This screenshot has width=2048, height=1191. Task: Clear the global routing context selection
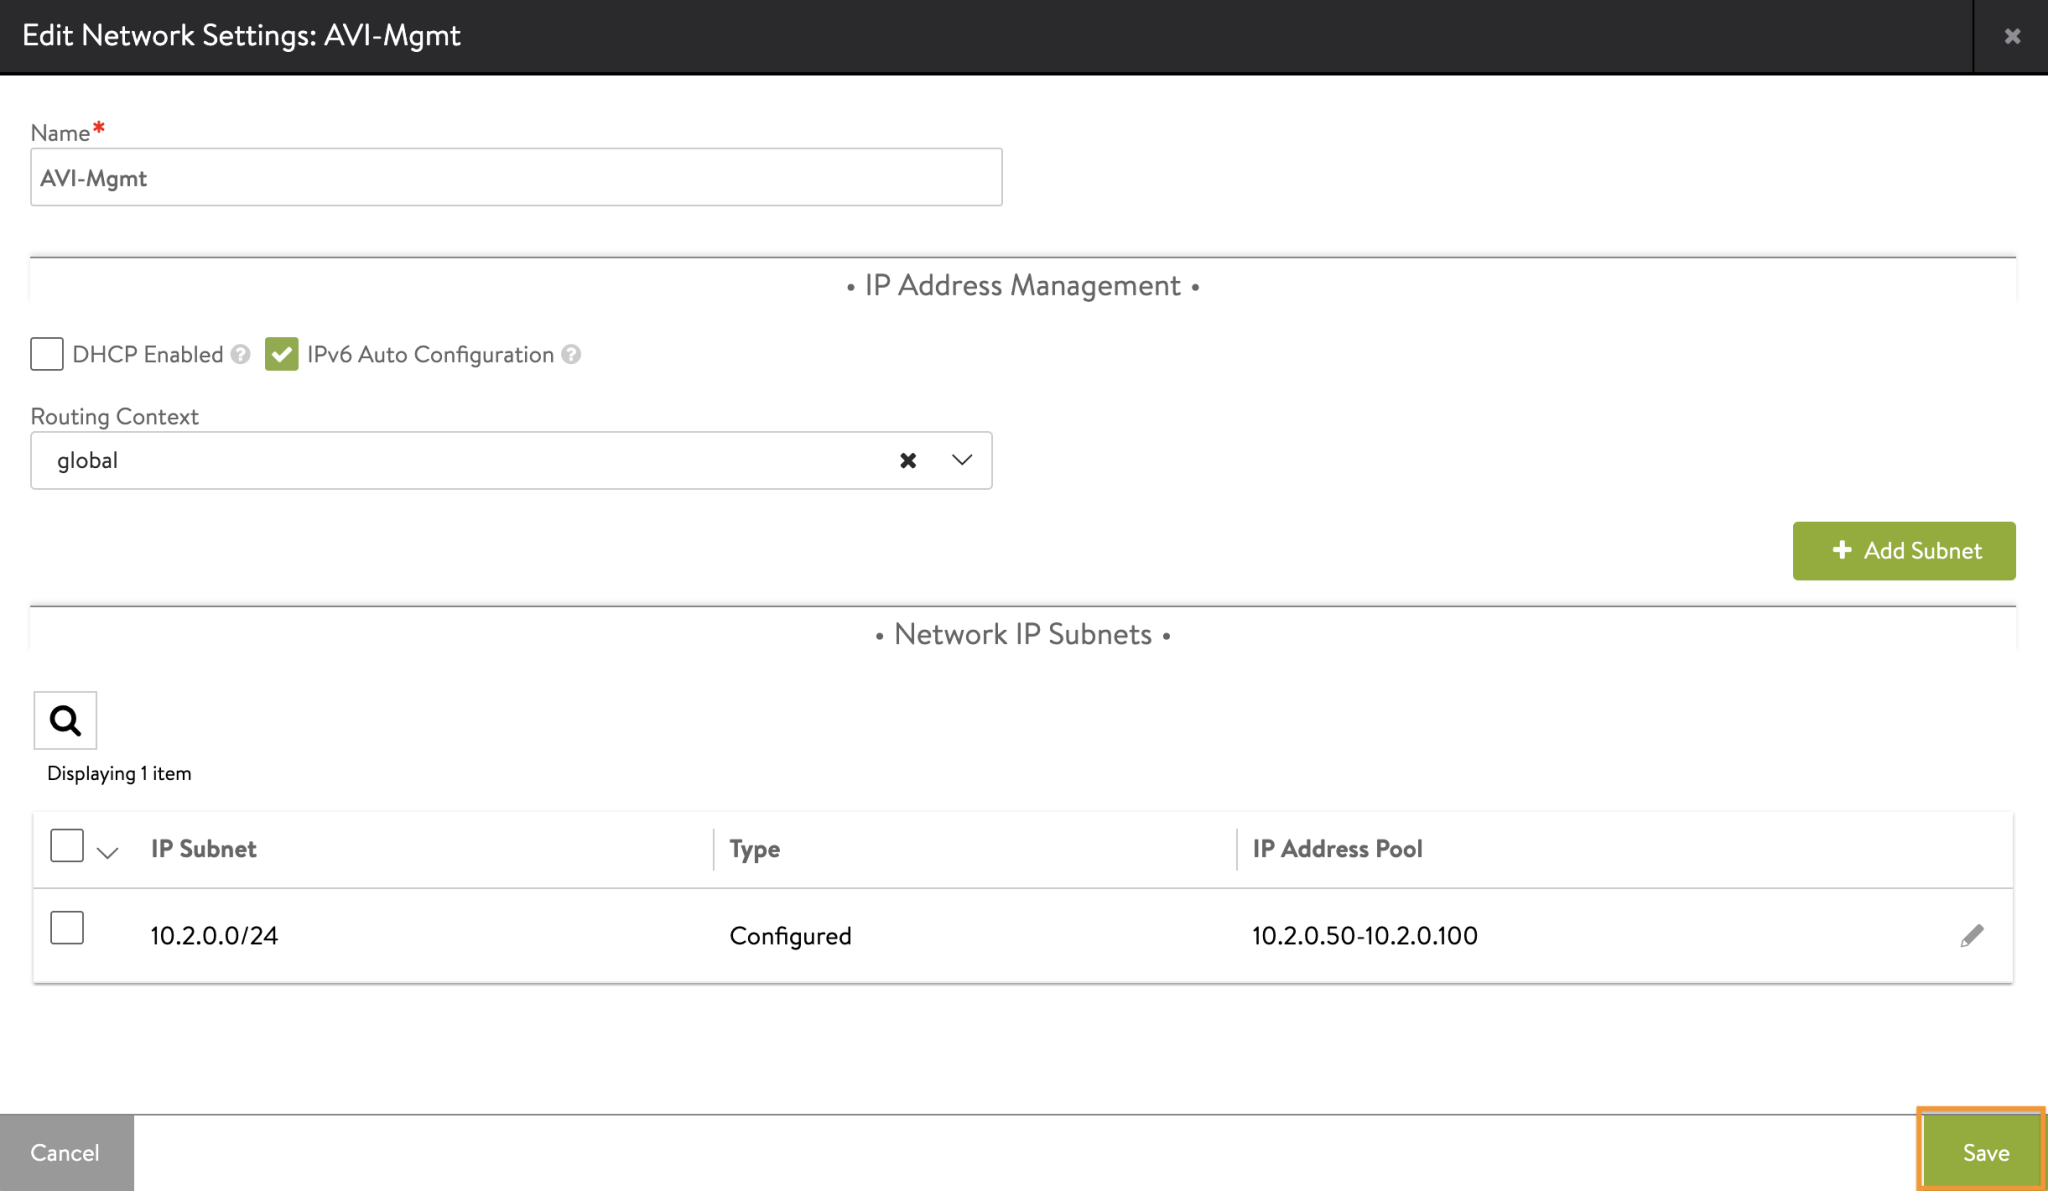(908, 460)
